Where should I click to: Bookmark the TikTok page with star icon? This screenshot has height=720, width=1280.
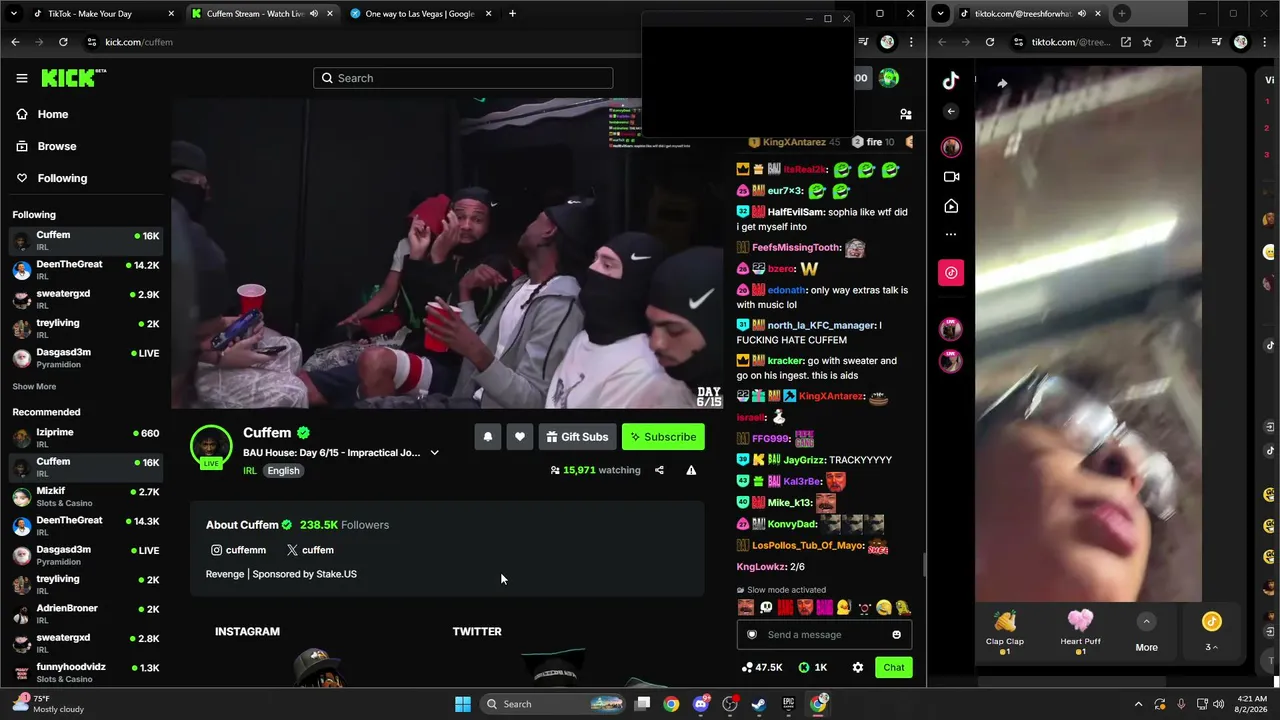point(1147,42)
